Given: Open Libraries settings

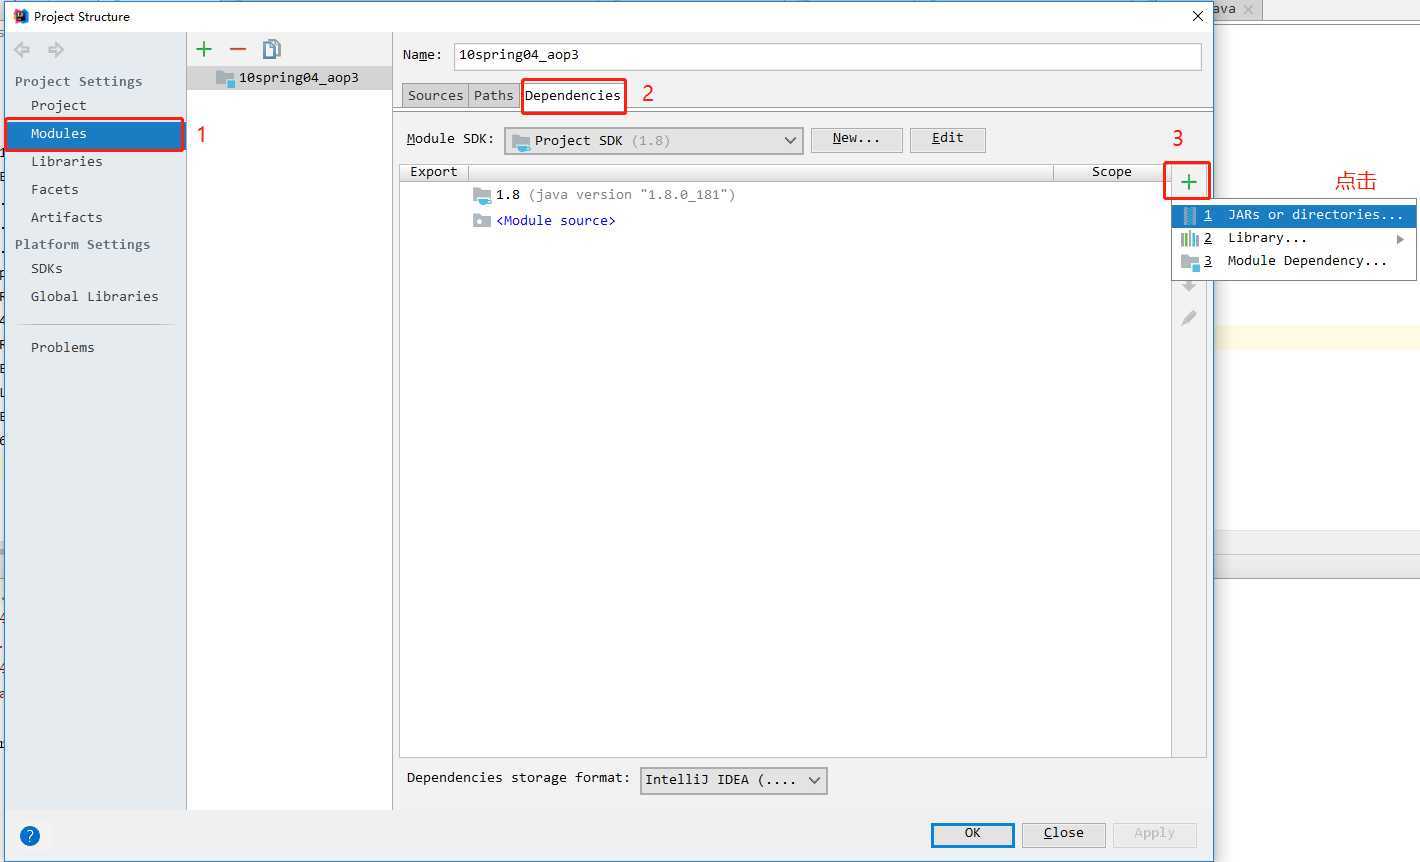Looking at the screenshot, I should click(x=66, y=161).
